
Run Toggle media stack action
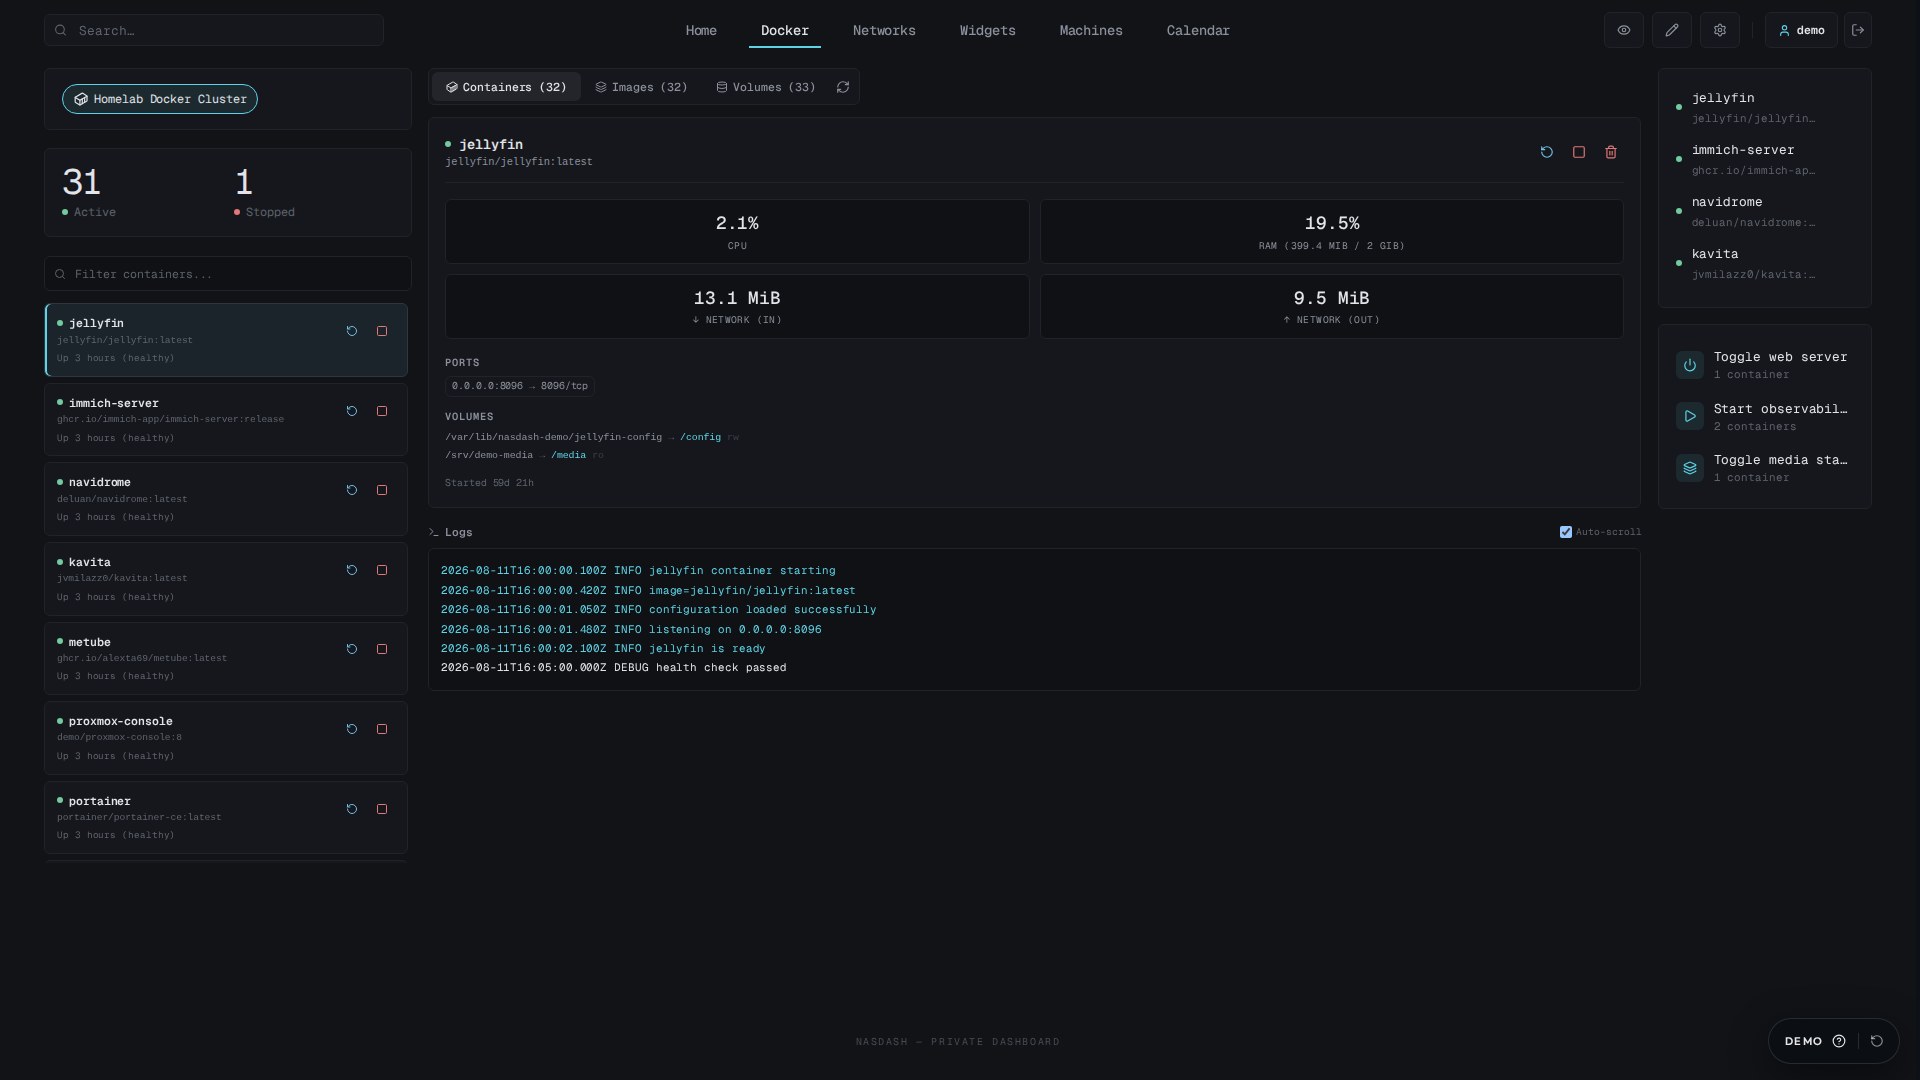[x=1764, y=468]
